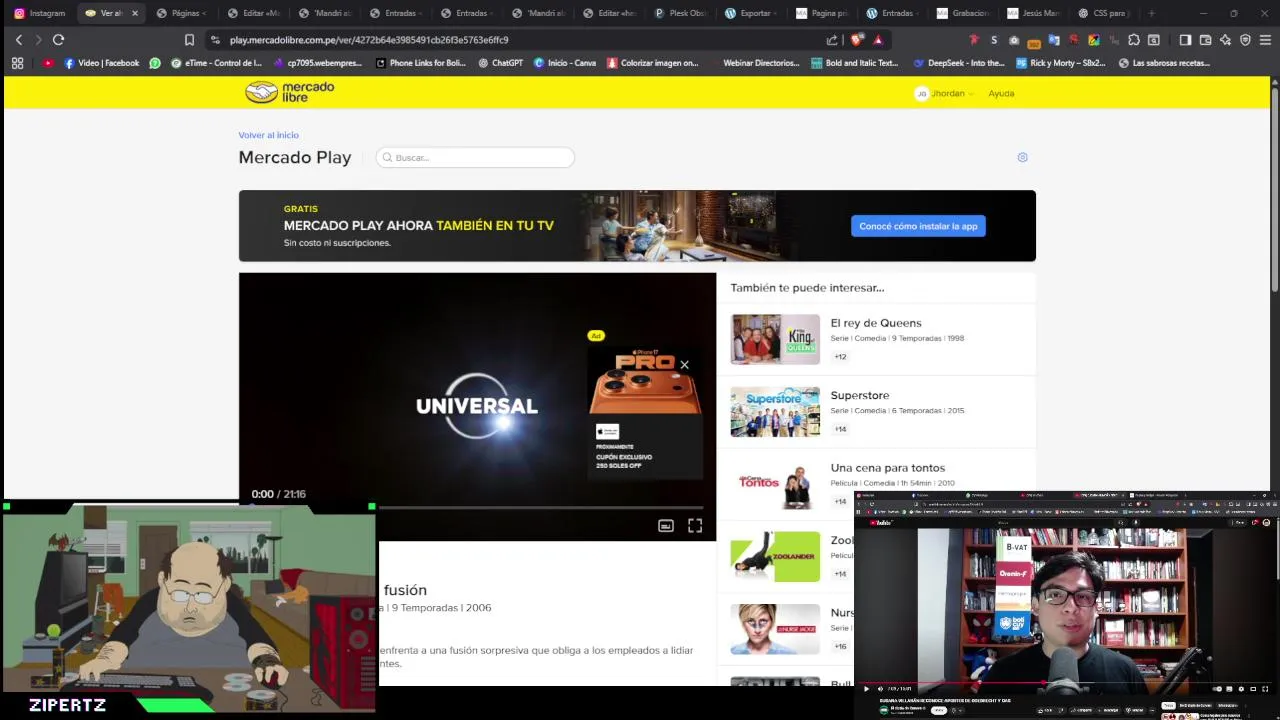Open the Brave Shields lion icon
Screen dimensions: 1280x720
click(857, 40)
